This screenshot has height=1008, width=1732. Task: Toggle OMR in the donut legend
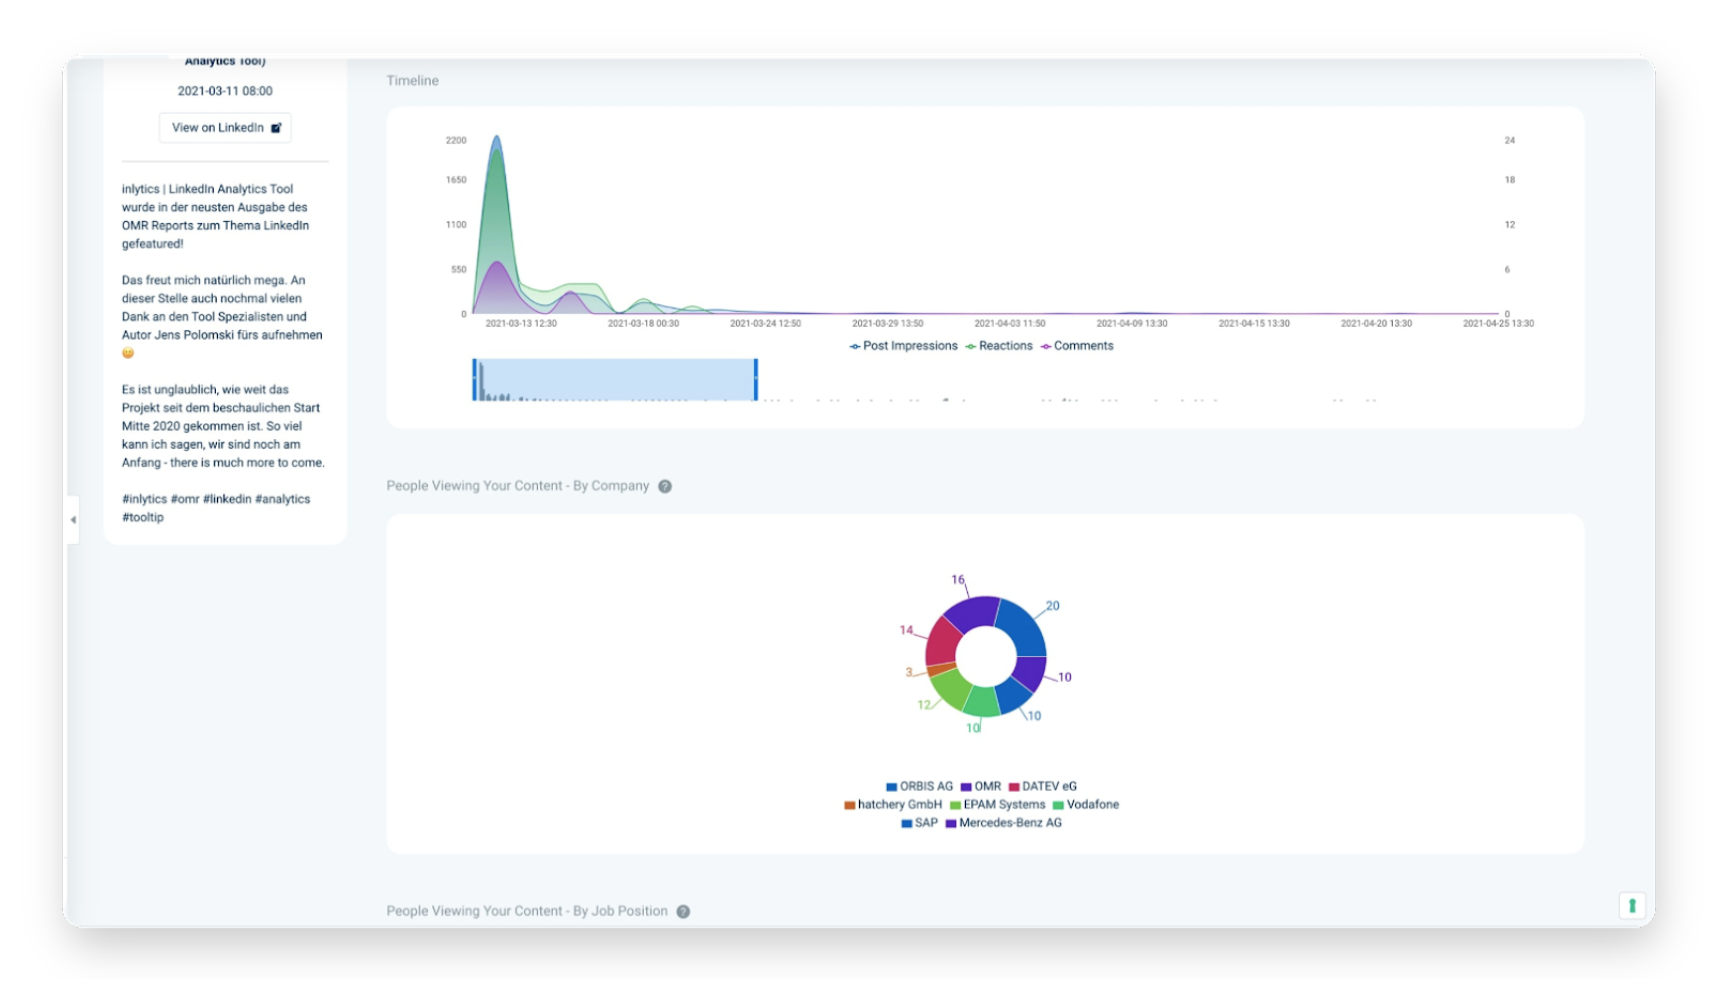tap(981, 787)
